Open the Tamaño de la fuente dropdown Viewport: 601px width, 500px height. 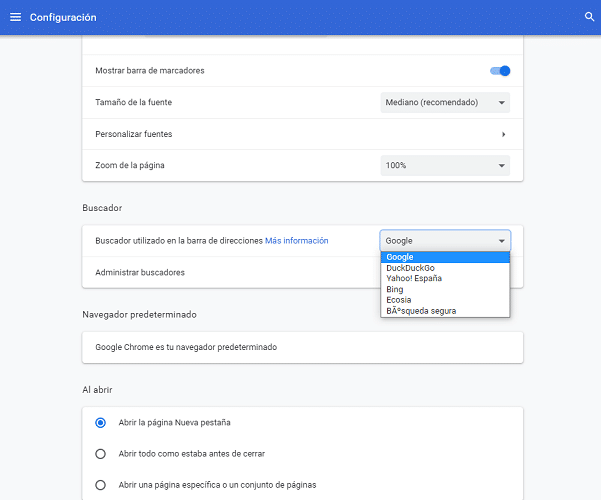[x=445, y=102]
